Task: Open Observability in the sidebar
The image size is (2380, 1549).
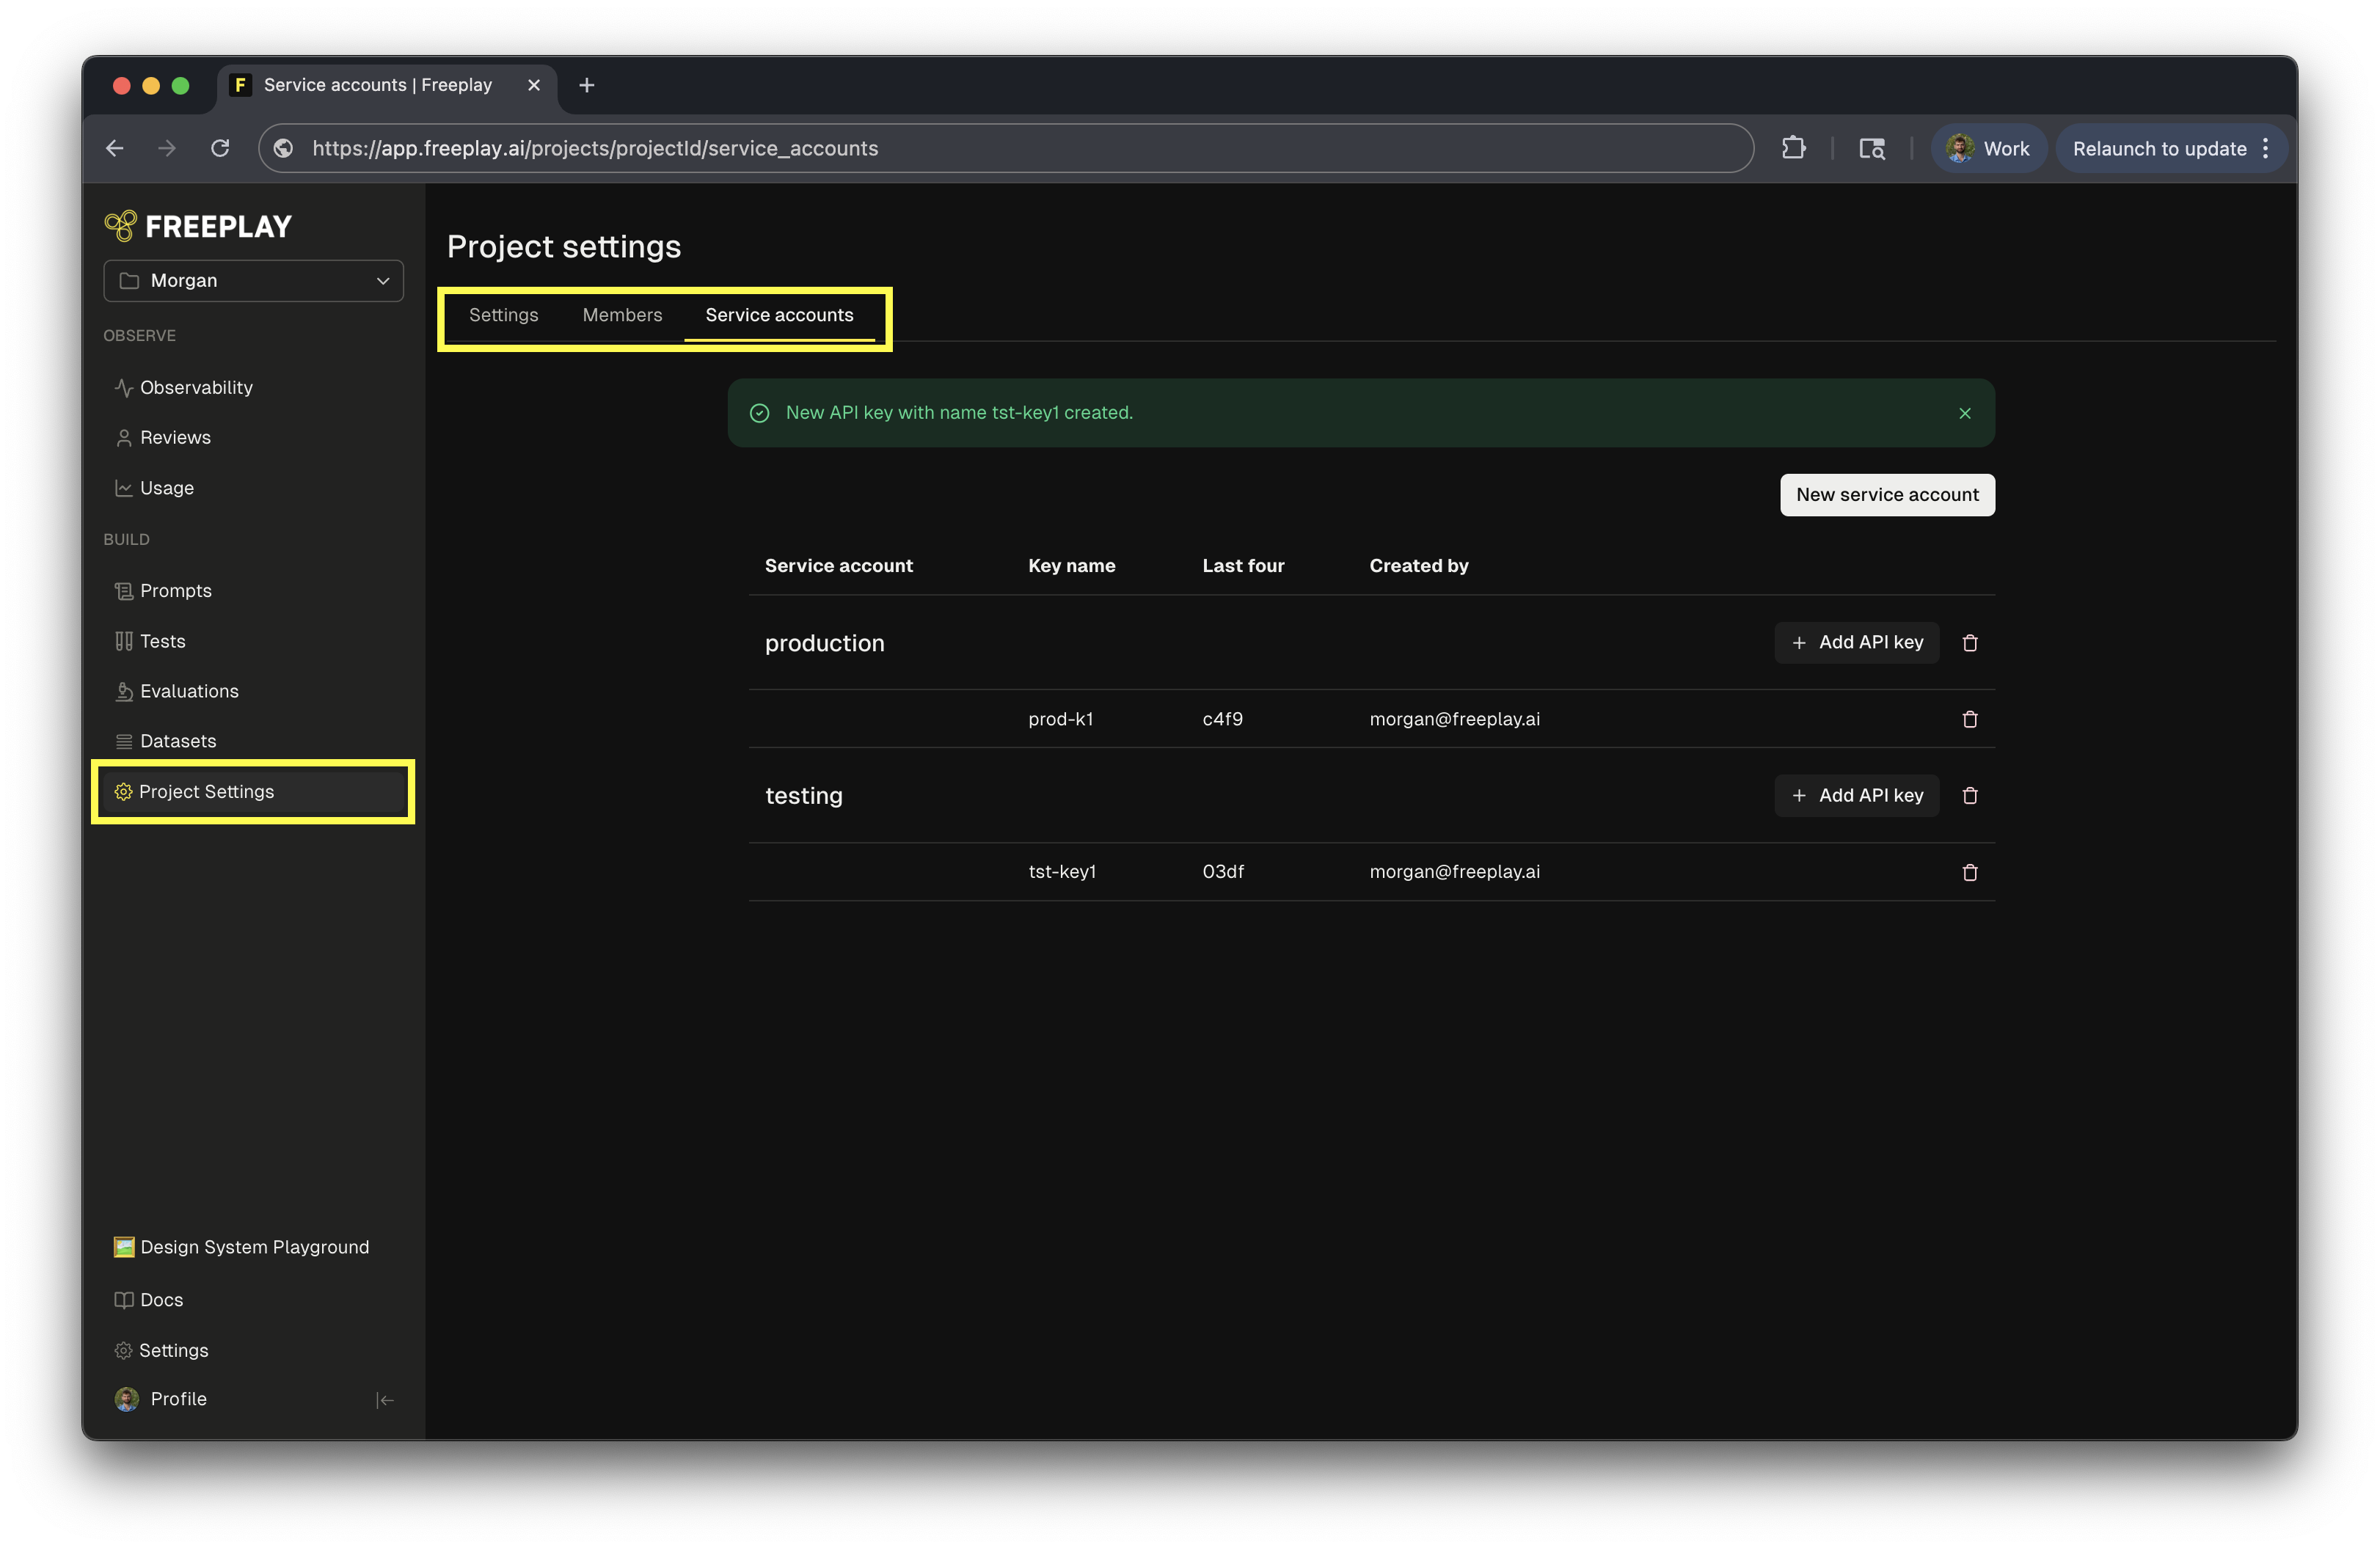Action: click(x=196, y=387)
